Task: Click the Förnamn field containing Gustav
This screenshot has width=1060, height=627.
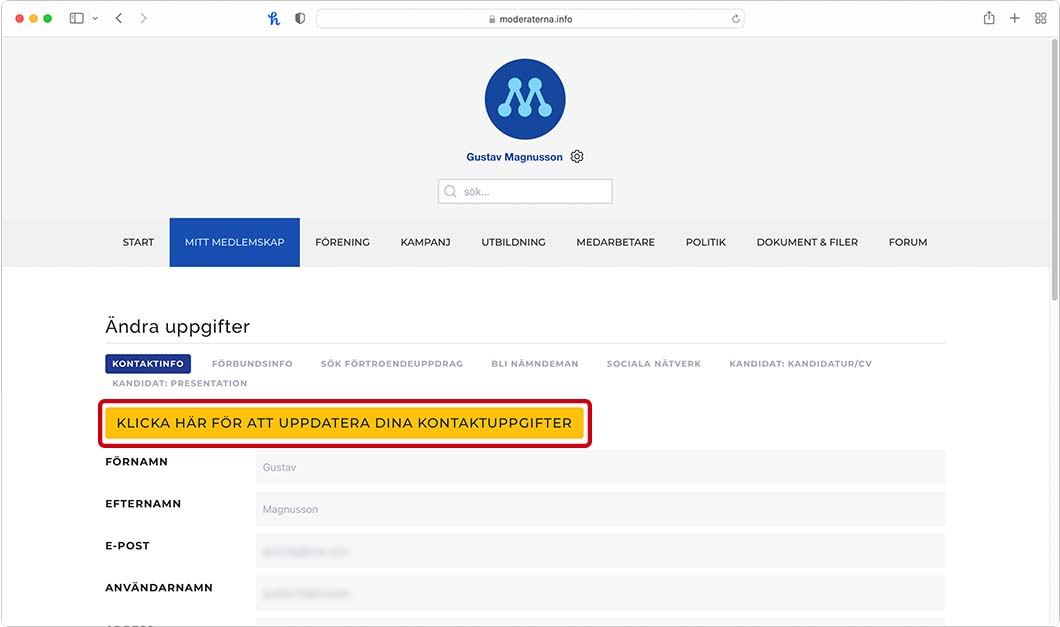Action: coord(599,467)
